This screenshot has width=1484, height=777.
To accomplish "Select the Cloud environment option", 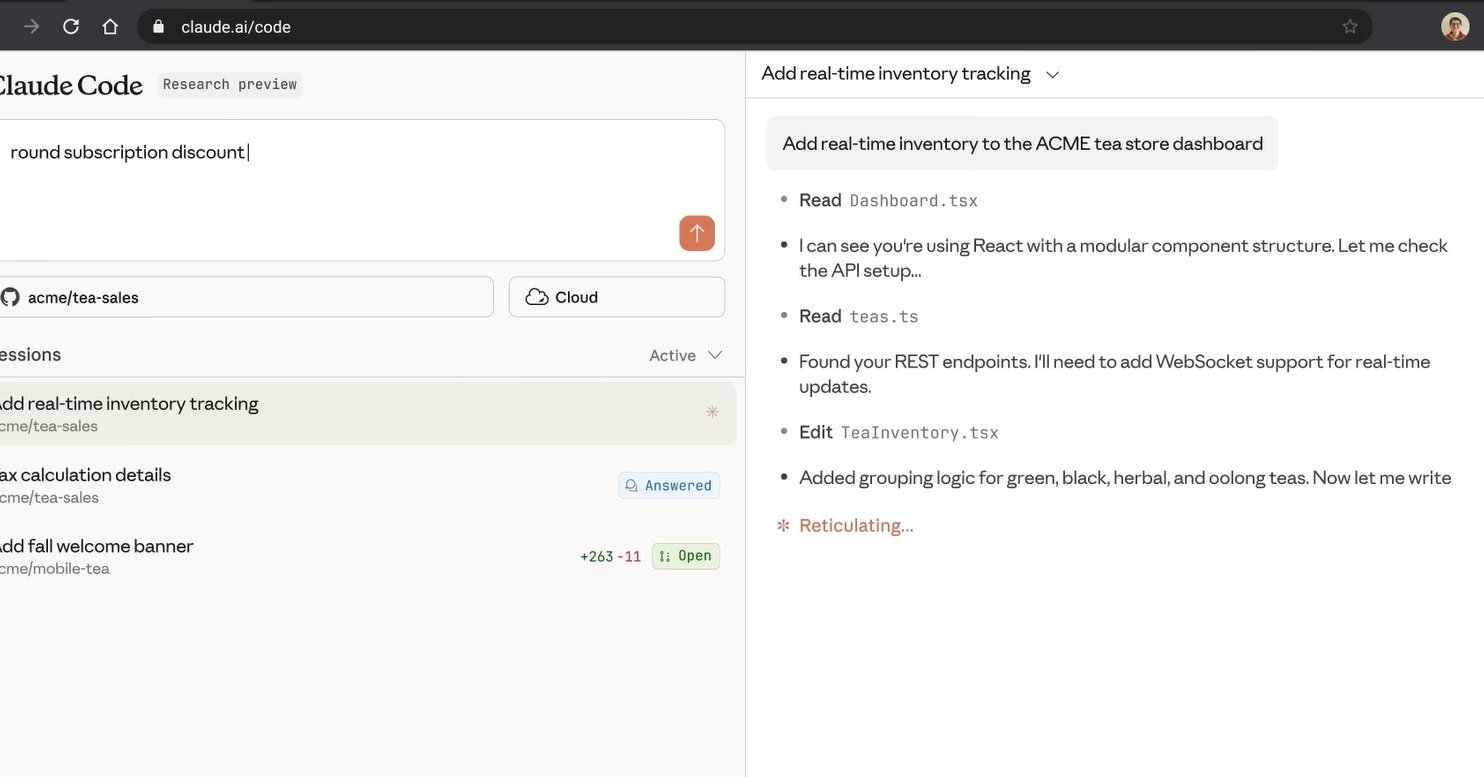I will pyautogui.click(x=617, y=297).
